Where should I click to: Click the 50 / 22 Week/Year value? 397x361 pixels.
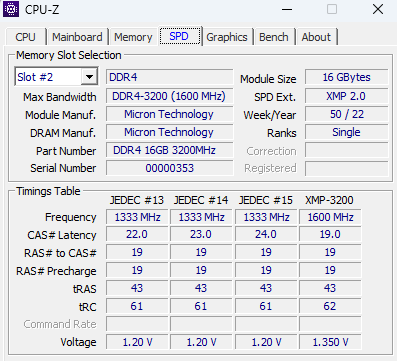(x=347, y=114)
